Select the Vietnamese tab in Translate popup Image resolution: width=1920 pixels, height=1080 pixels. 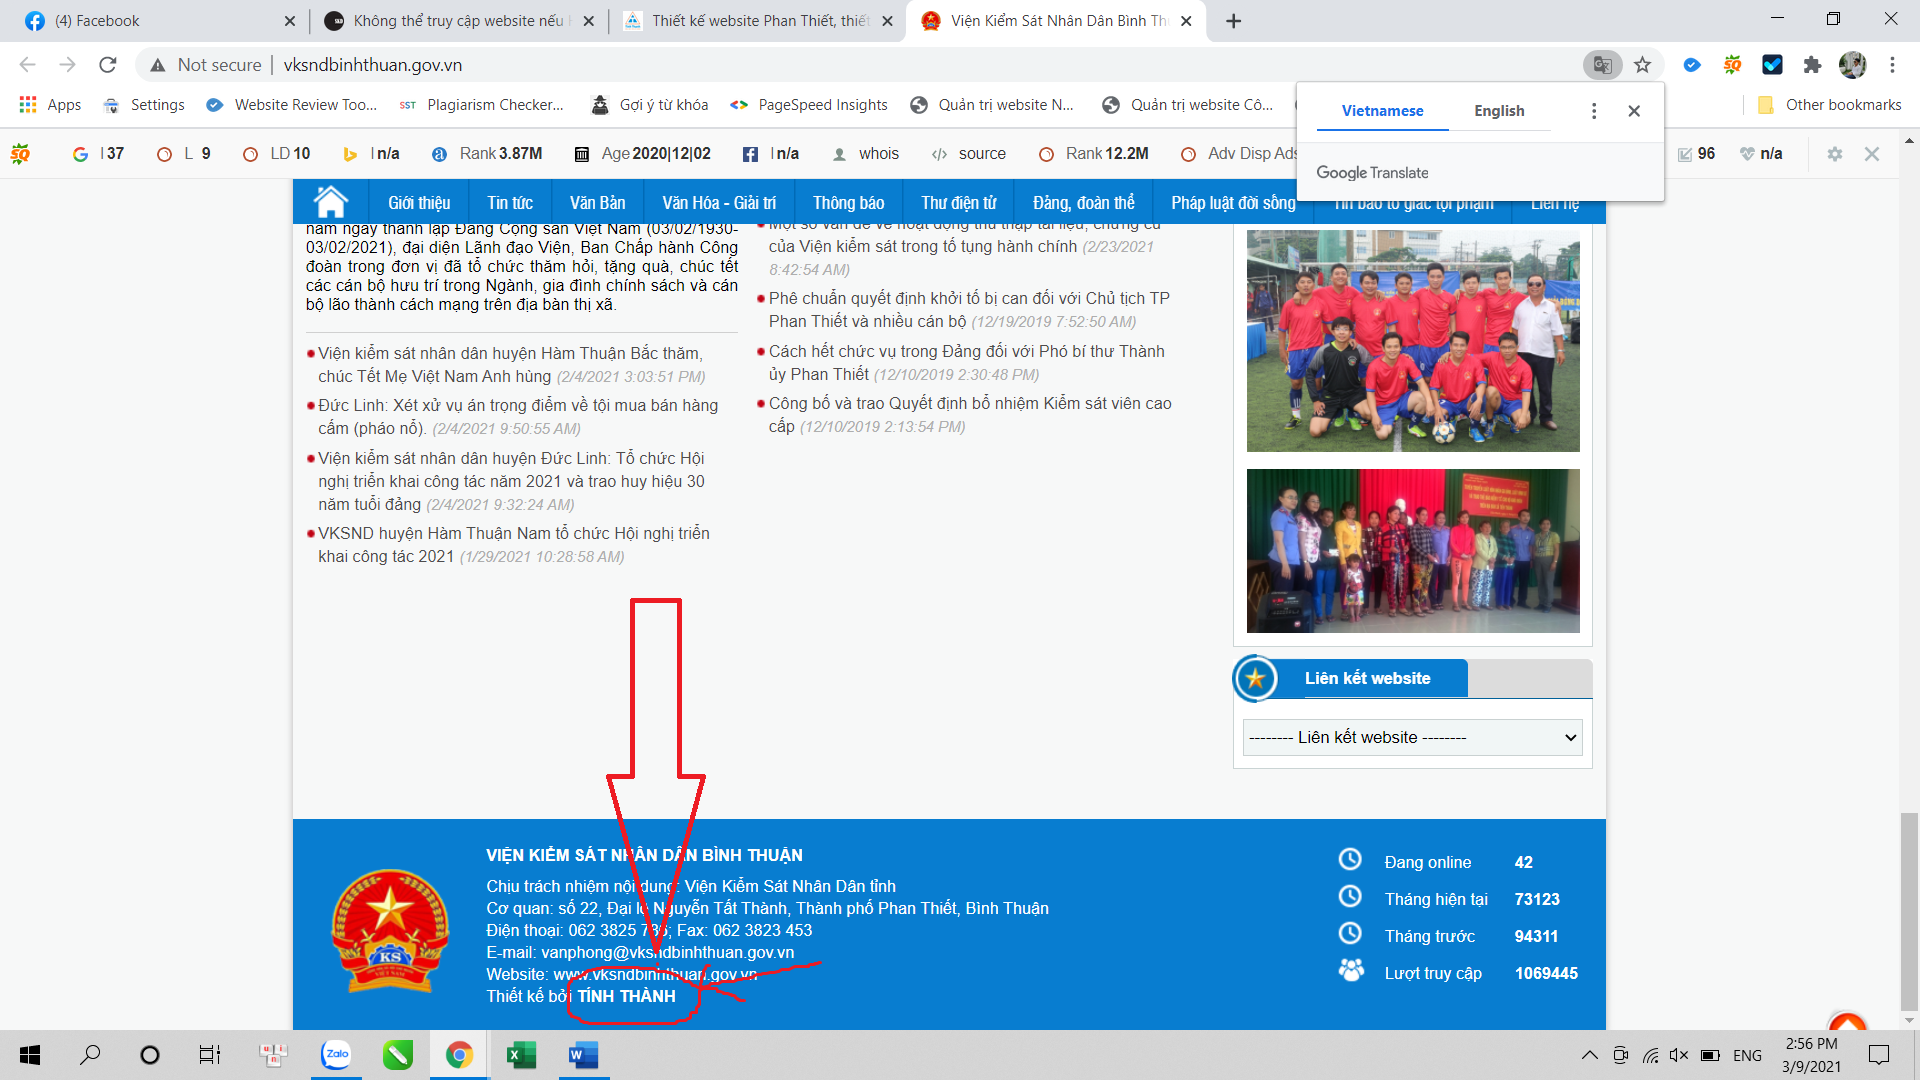pos(1382,111)
